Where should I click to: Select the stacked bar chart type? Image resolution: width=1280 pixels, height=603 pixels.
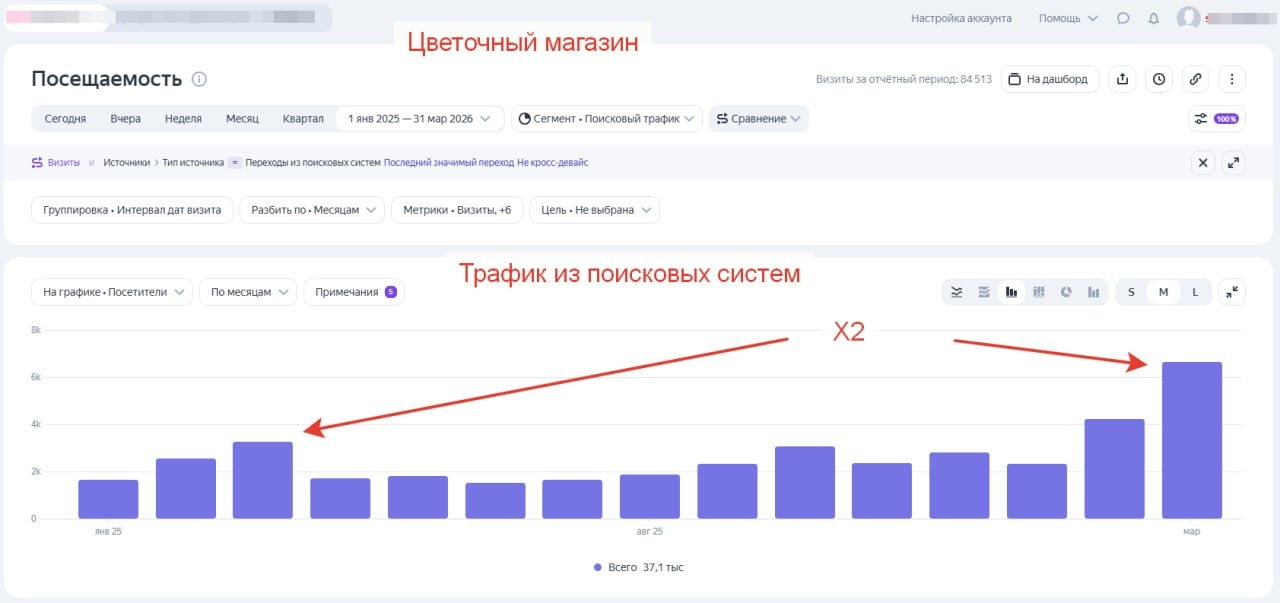(1039, 292)
